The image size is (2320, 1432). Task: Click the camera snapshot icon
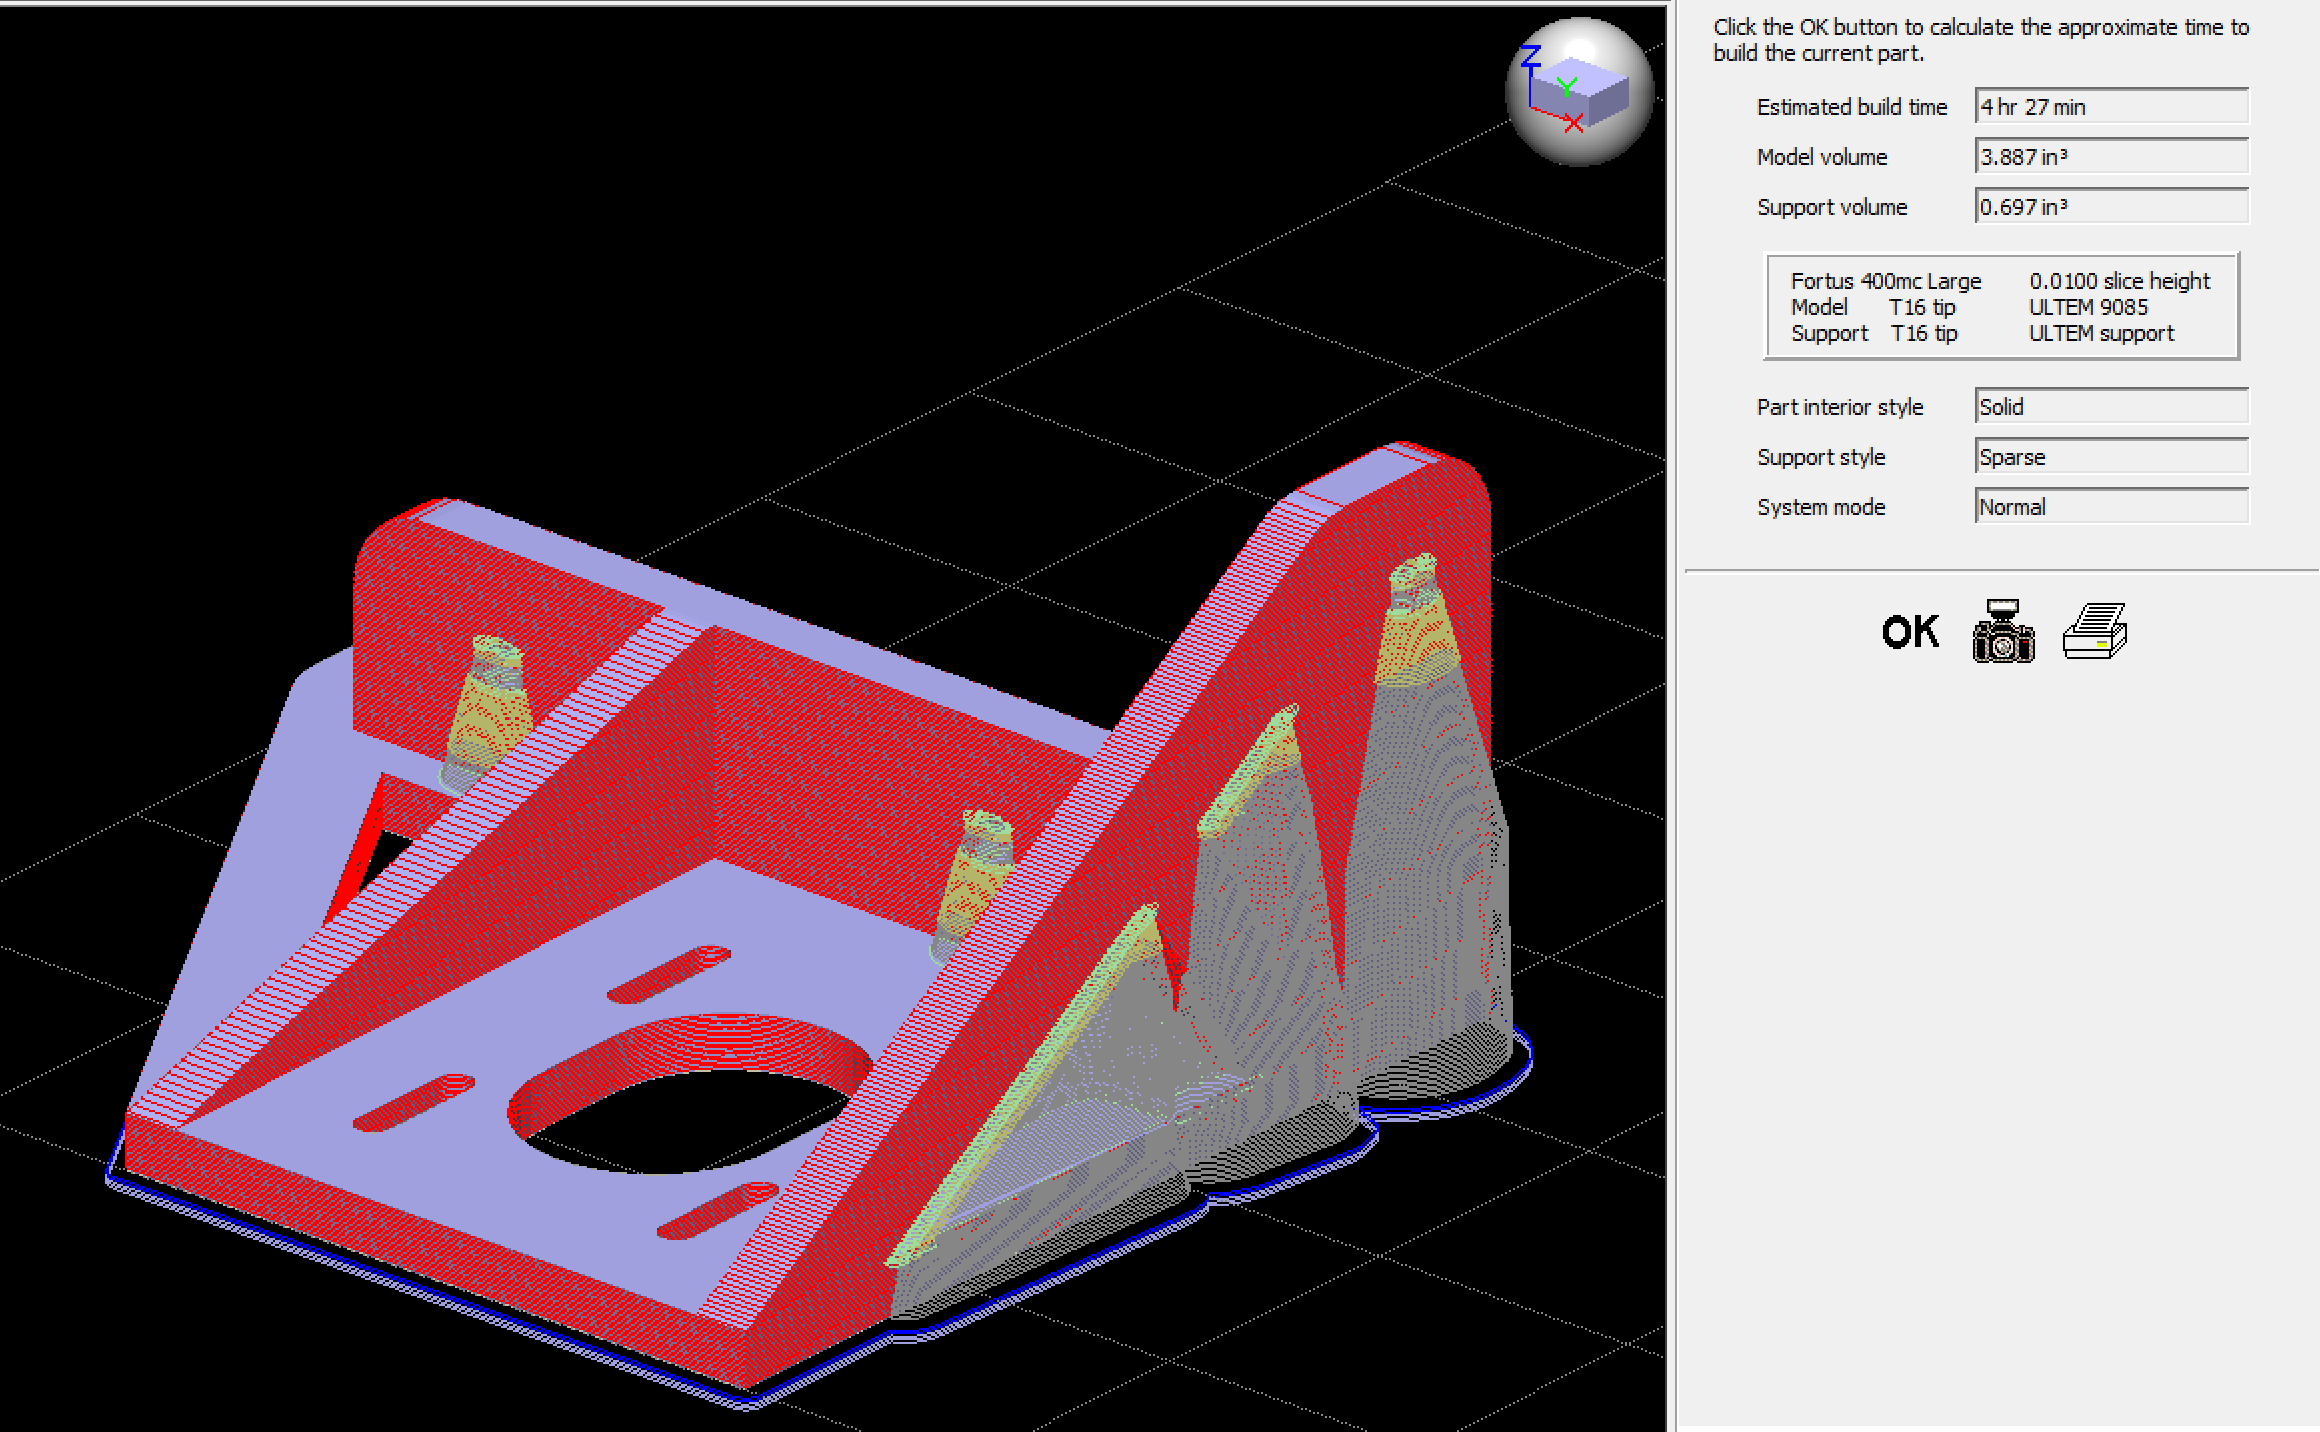[2003, 632]
